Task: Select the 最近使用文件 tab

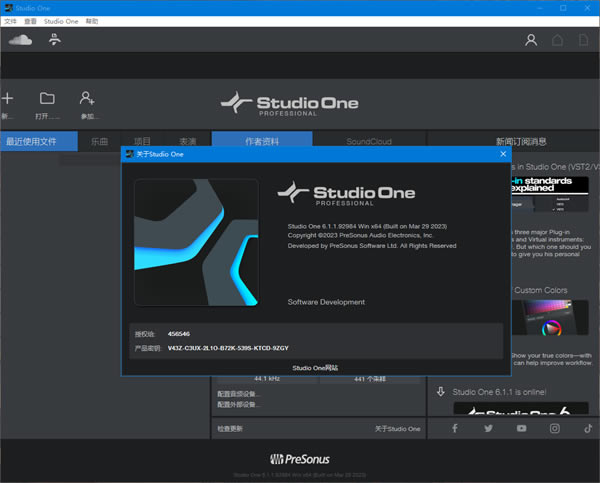Action: pyautogui.click(x=39, y=141)
